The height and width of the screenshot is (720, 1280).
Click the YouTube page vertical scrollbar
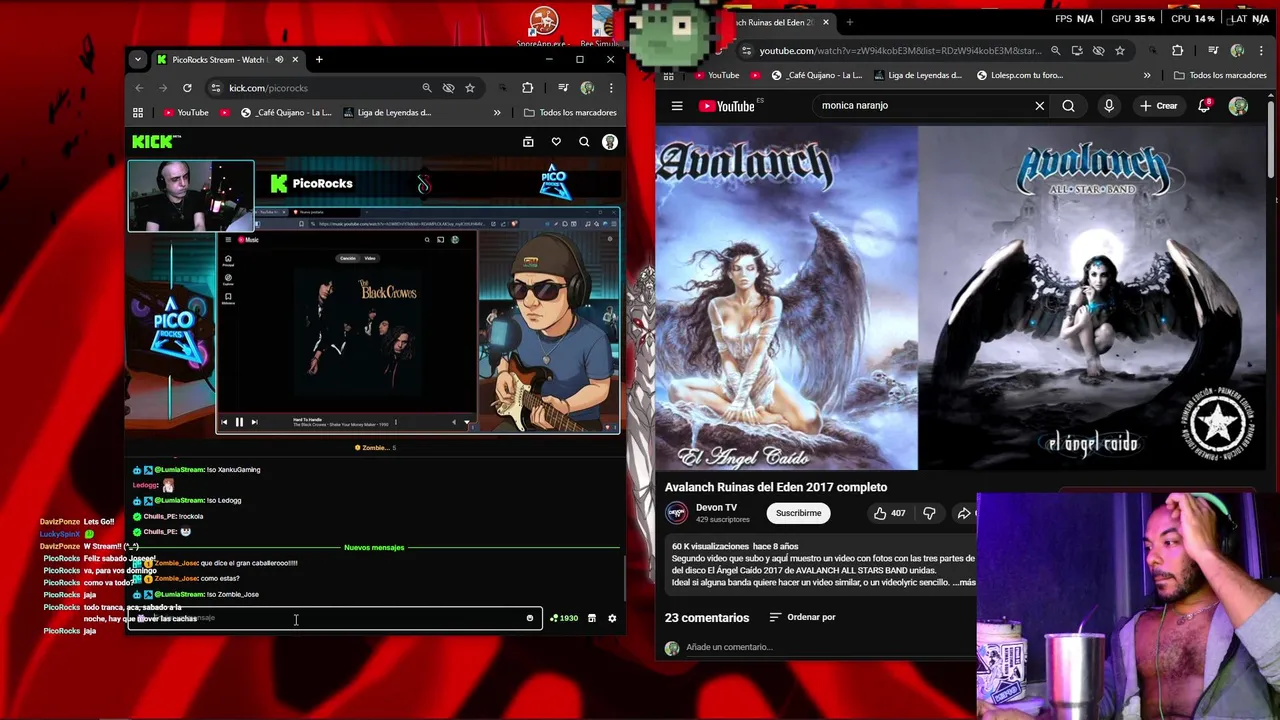point(1272,140)
